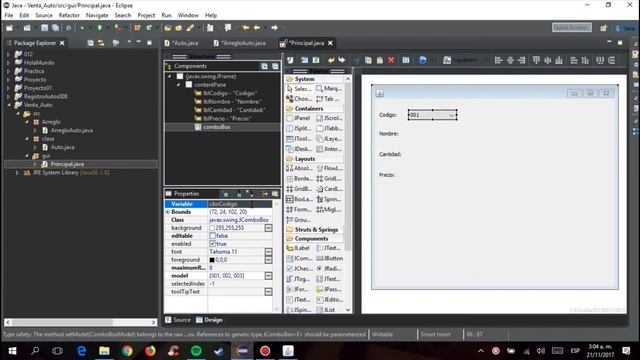
Task: Open File Explorer from the Windows taskbar
Action: pyautogui.click(x=104, y=351)
